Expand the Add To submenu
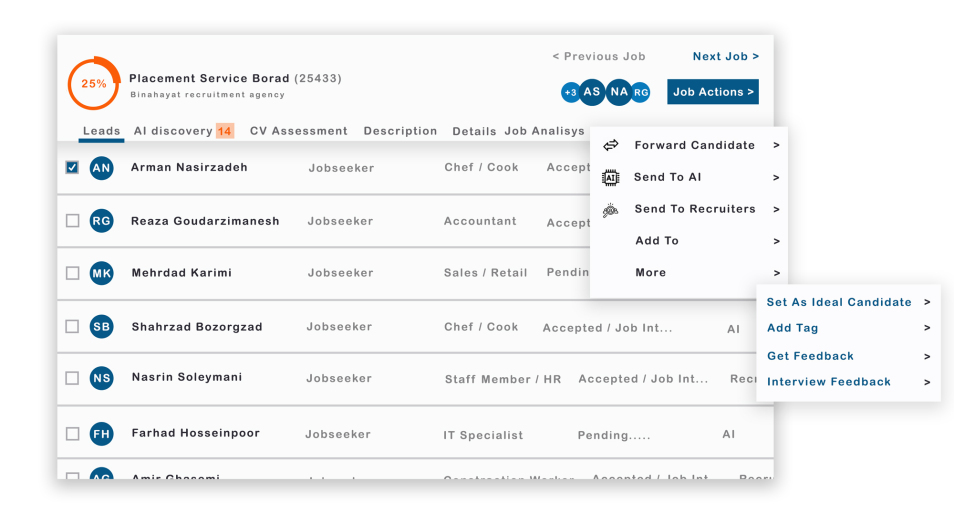Screen dimensions: 954x525 click(656, 241)
